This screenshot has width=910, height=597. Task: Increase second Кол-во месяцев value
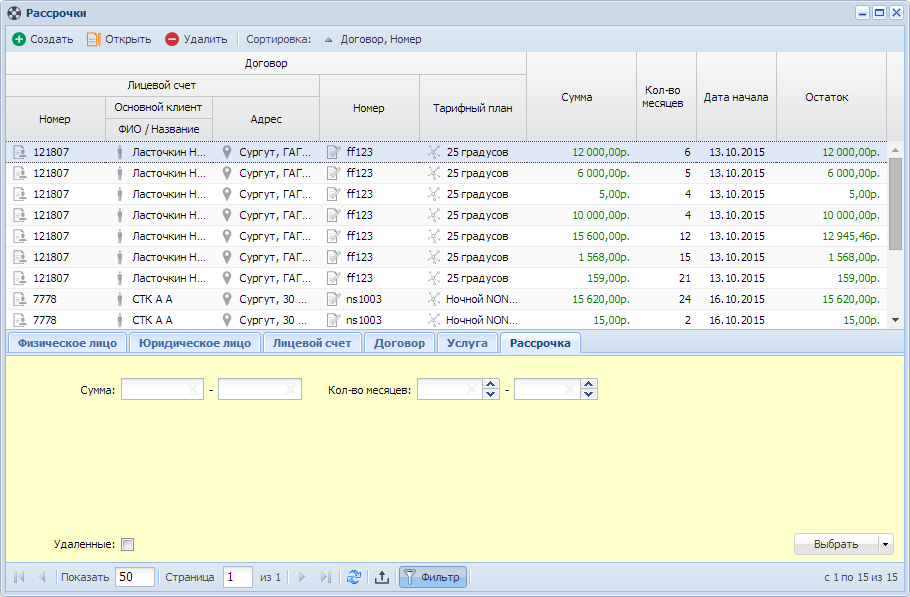pyautogui.click(x=588, y=384)
